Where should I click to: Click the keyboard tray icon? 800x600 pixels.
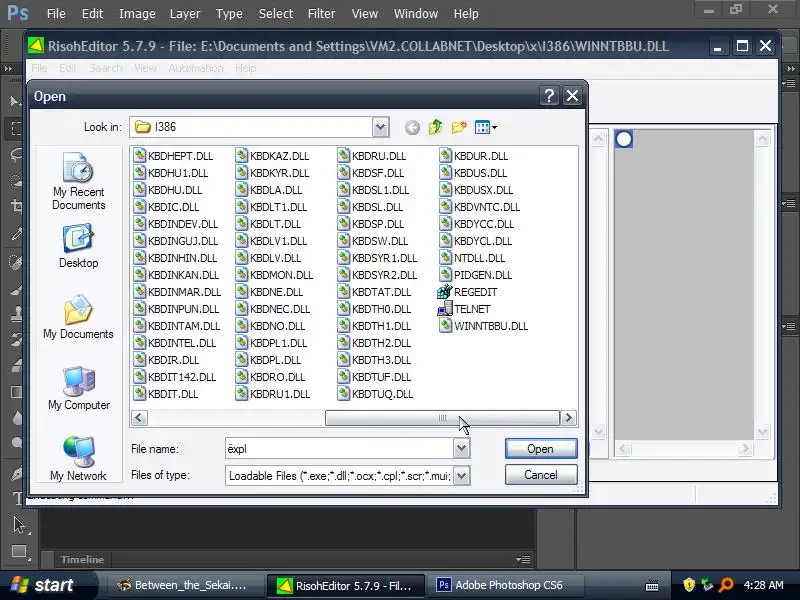tap(652, 586)
